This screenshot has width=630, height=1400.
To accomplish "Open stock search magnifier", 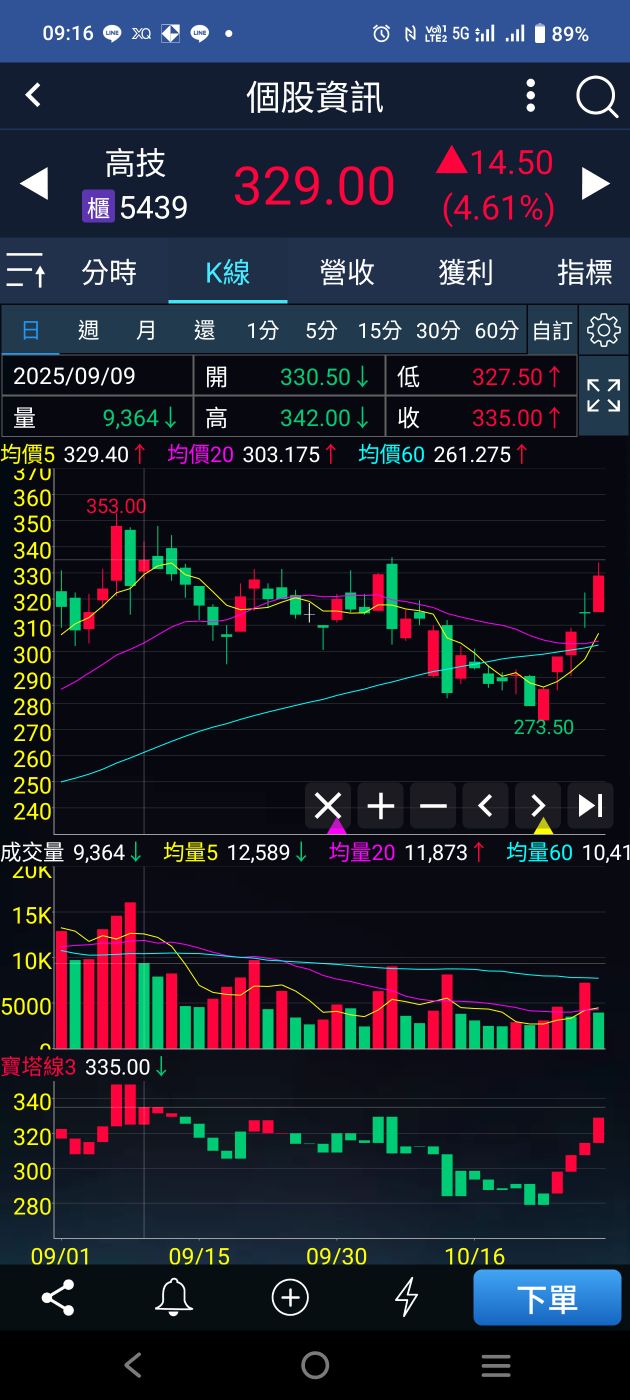I will [597, 97].
